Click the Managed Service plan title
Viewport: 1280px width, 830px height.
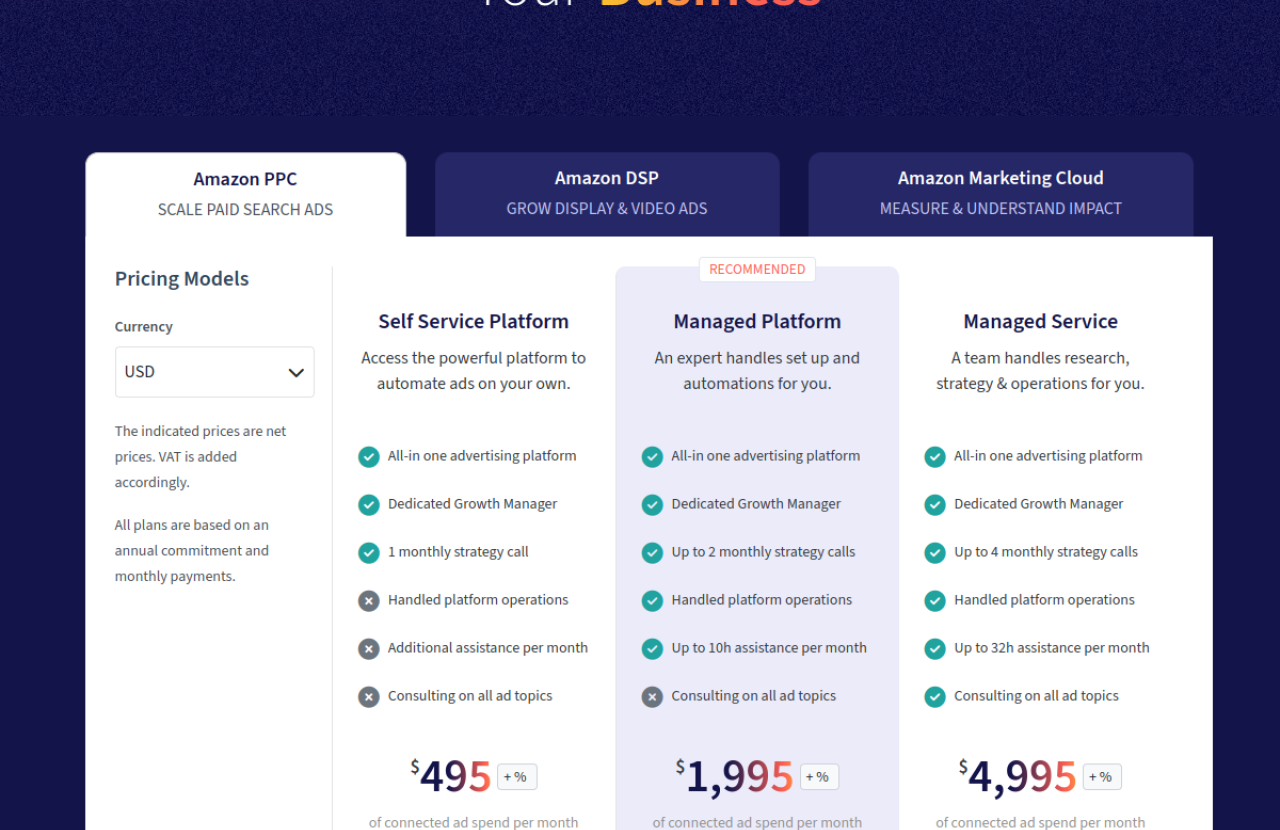click(x=1040, y=321)
